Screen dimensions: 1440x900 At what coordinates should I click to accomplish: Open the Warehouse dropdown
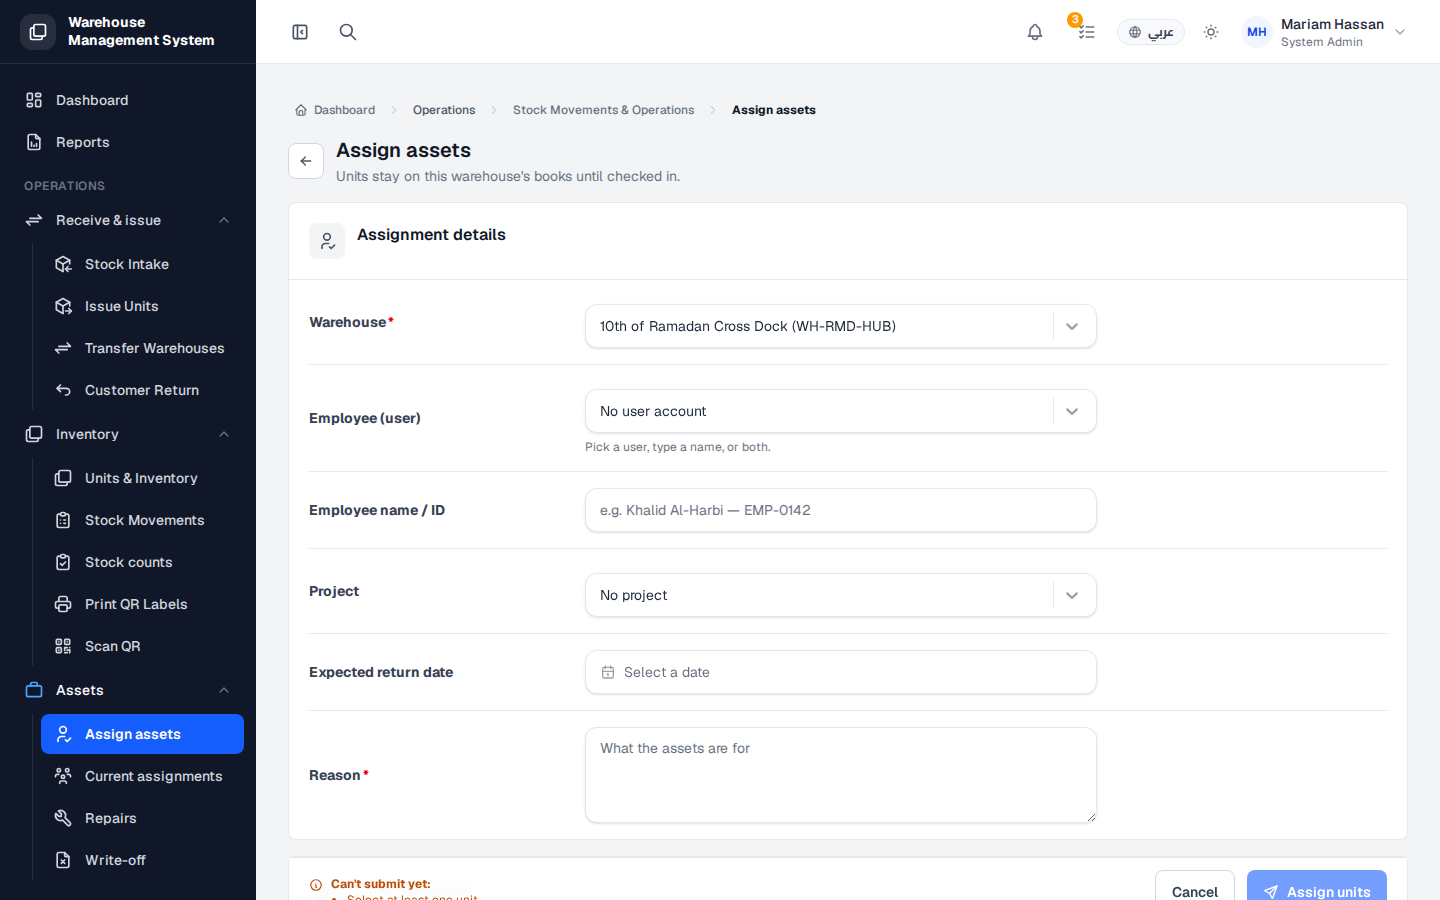pyautogui.click(x=841, y=326)
